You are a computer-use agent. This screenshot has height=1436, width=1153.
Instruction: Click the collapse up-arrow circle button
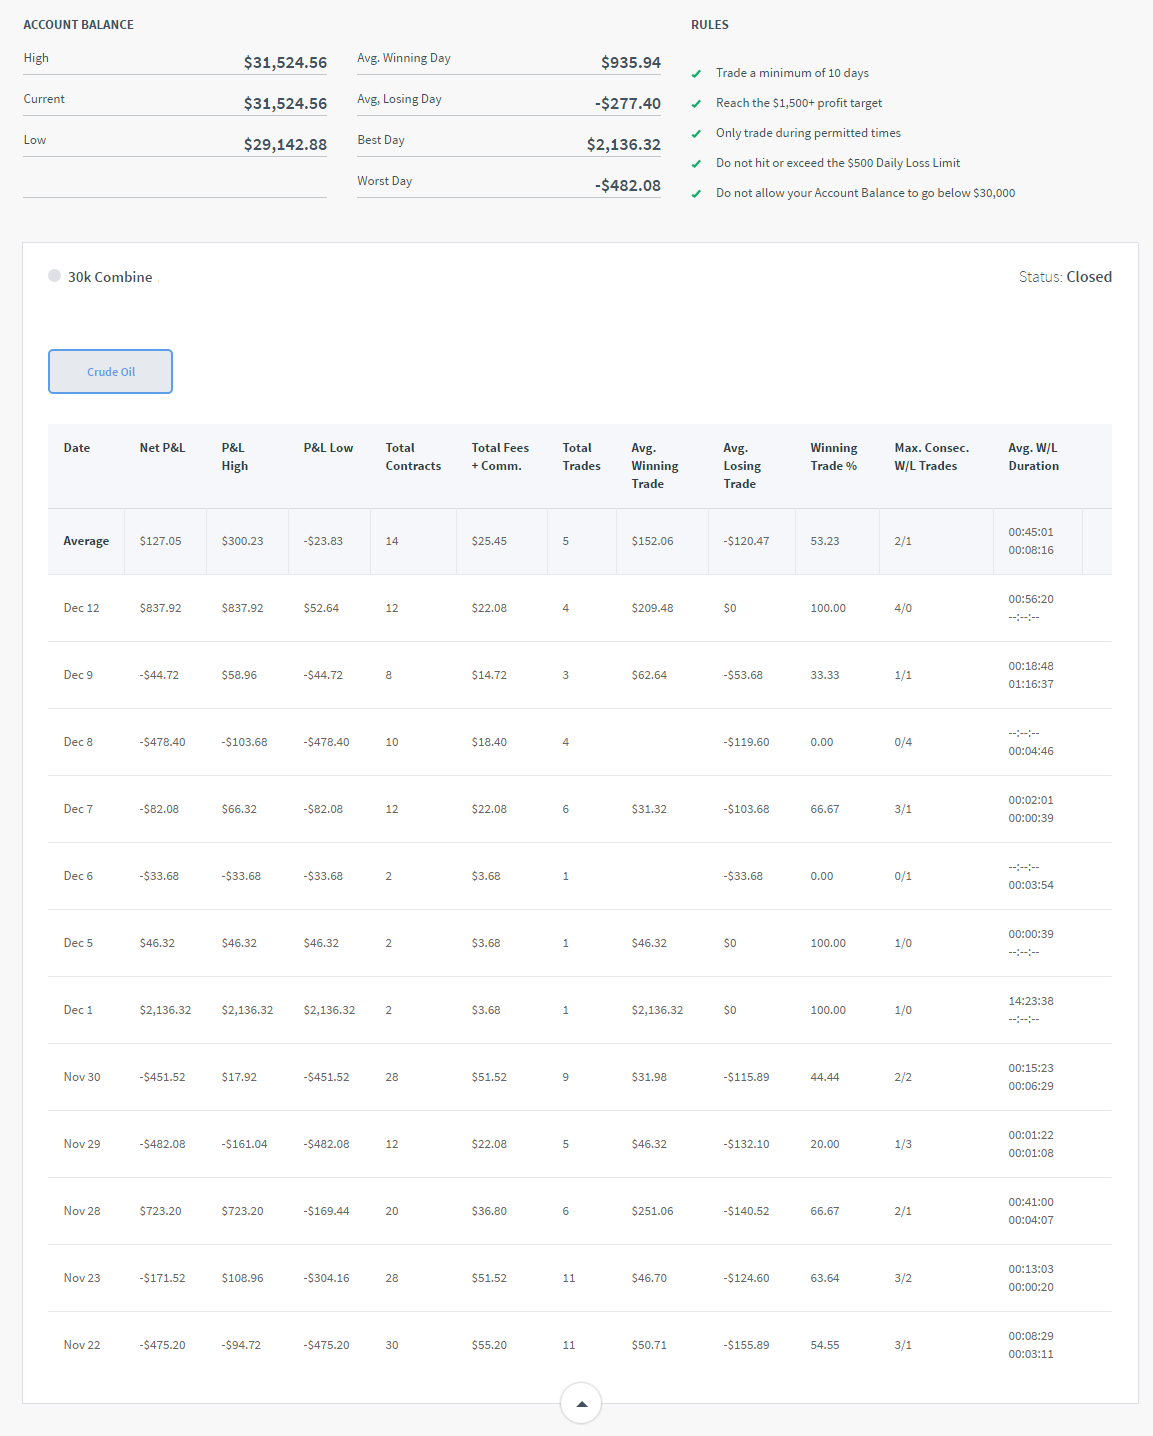(x=581, y=1403)
